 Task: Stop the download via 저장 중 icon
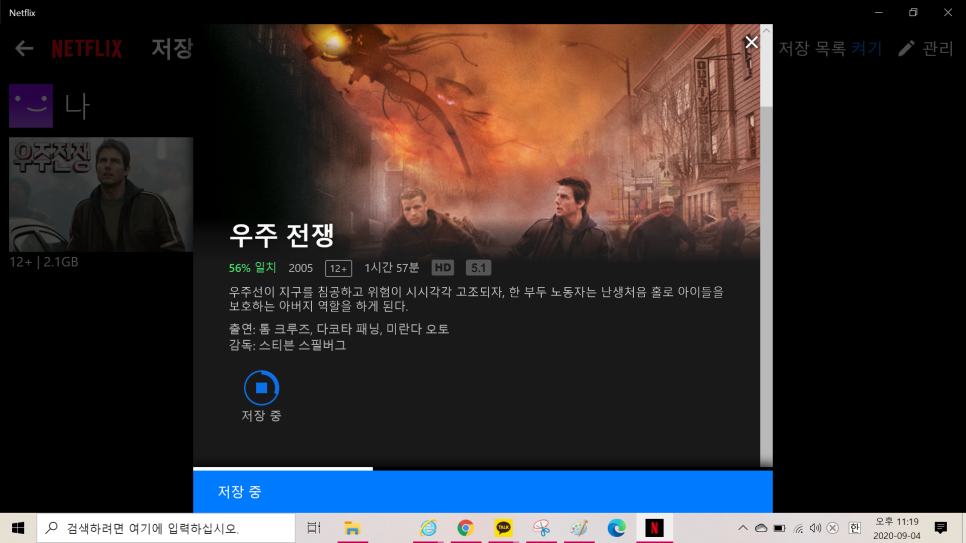click(261, 388)
